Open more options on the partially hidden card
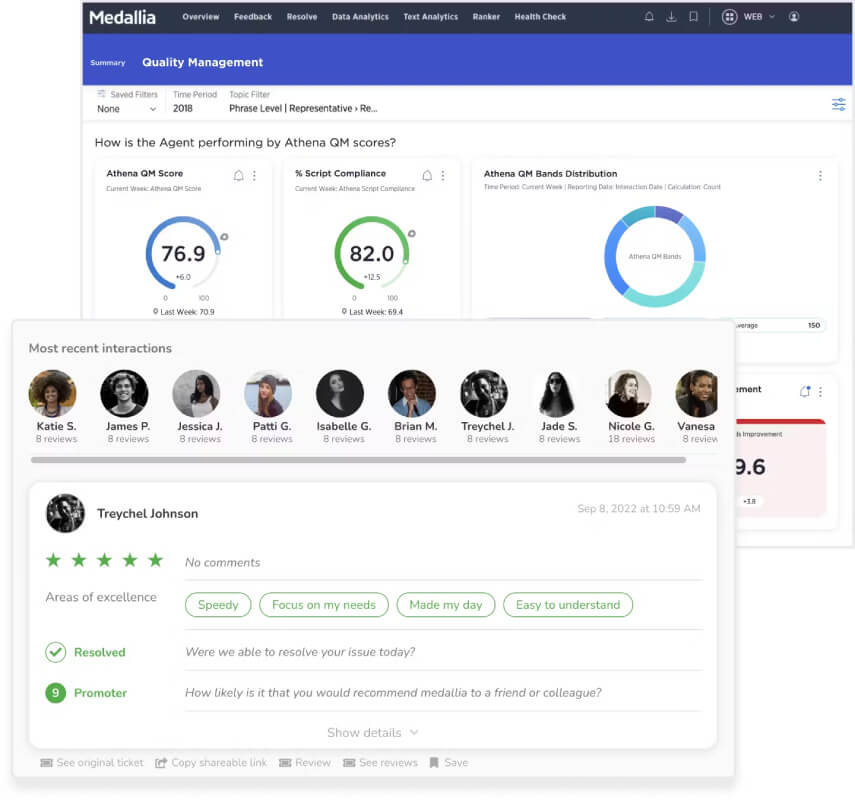855x800 pixels. click(820, 392)
